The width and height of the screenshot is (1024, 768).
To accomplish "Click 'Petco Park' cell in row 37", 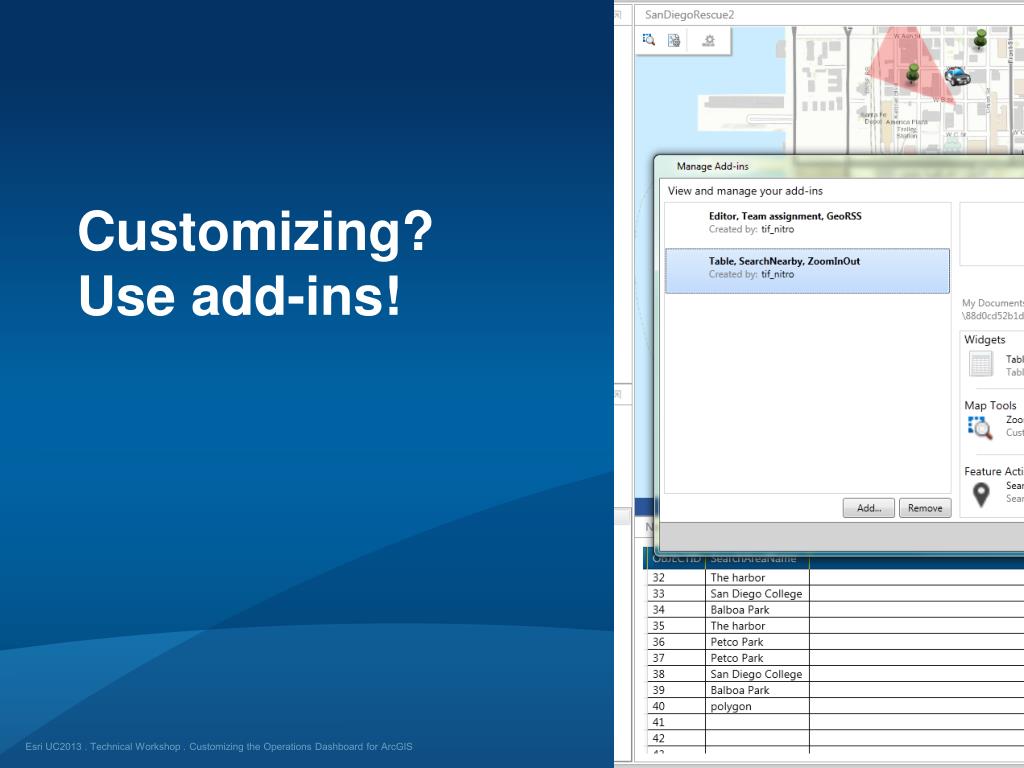I will click(758, 658).
